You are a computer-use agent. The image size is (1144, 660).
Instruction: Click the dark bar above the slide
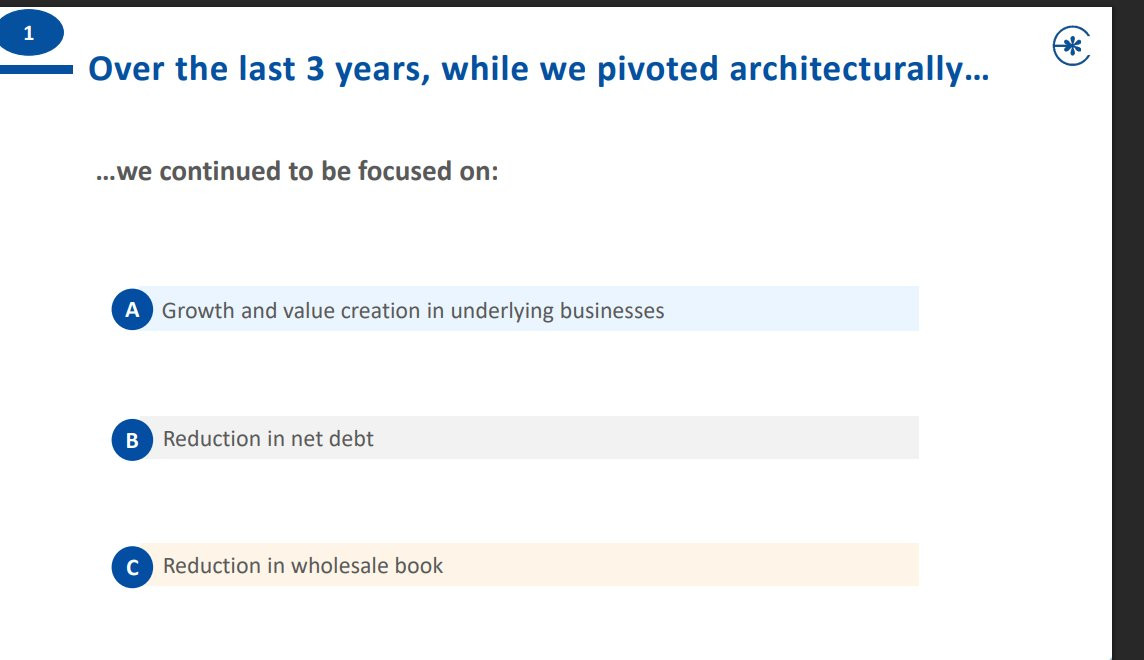coord(572,3)
